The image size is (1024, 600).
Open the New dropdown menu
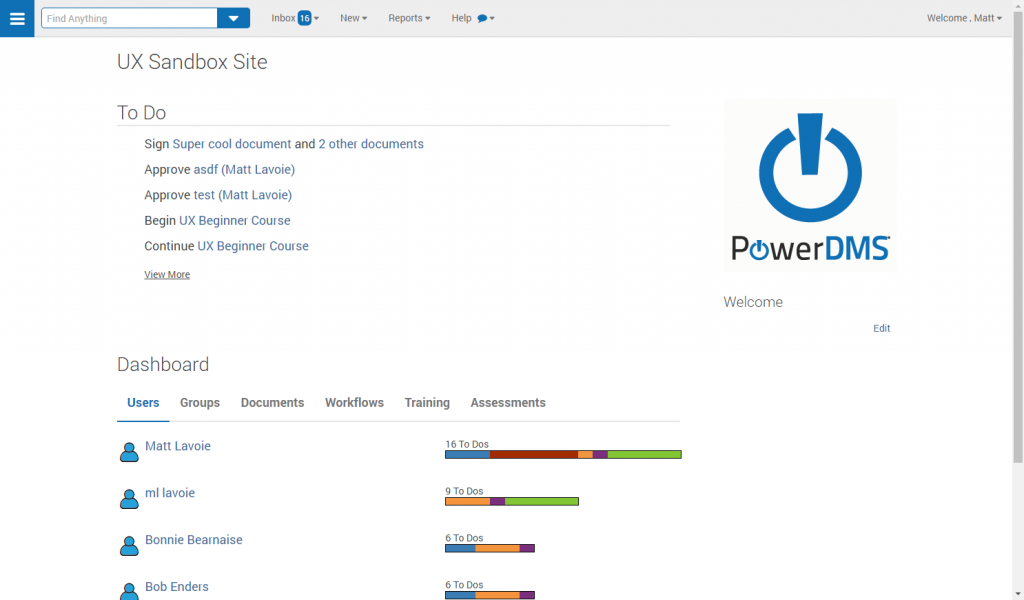point(353,18)
